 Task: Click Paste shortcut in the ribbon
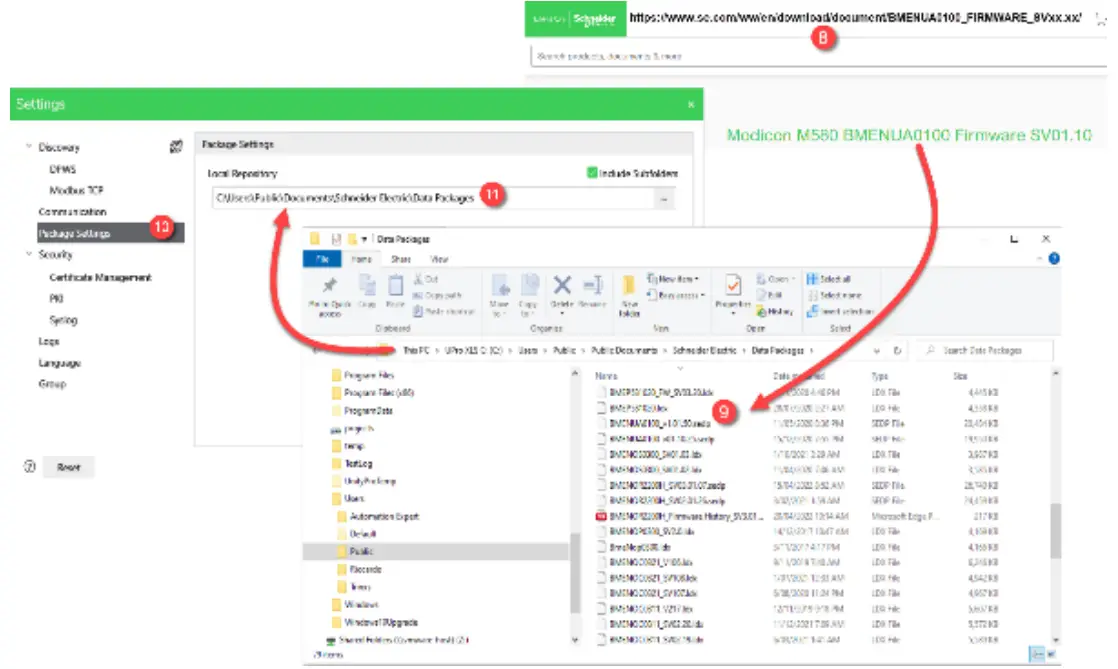[443, 311]
